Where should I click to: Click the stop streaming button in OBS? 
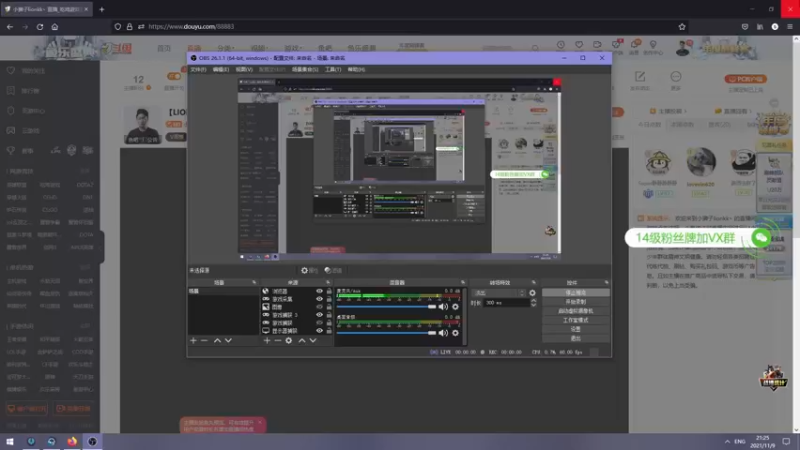576,293
